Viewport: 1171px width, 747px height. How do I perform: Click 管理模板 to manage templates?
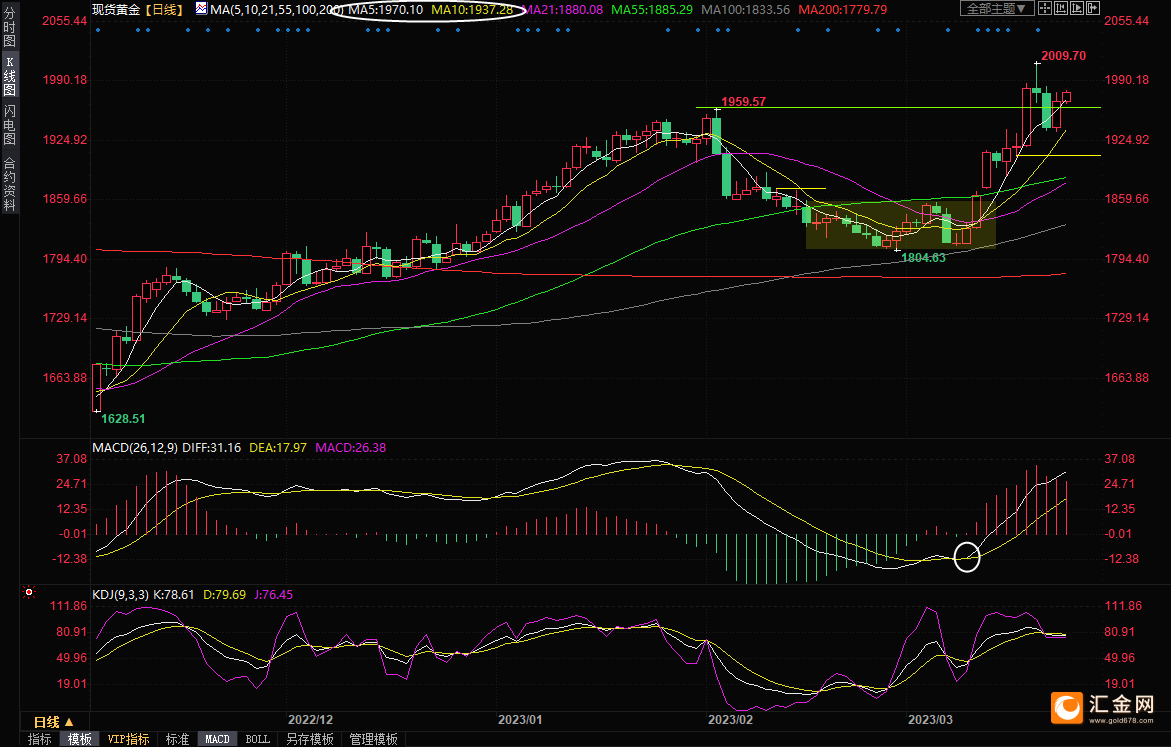tap(373, 739)
